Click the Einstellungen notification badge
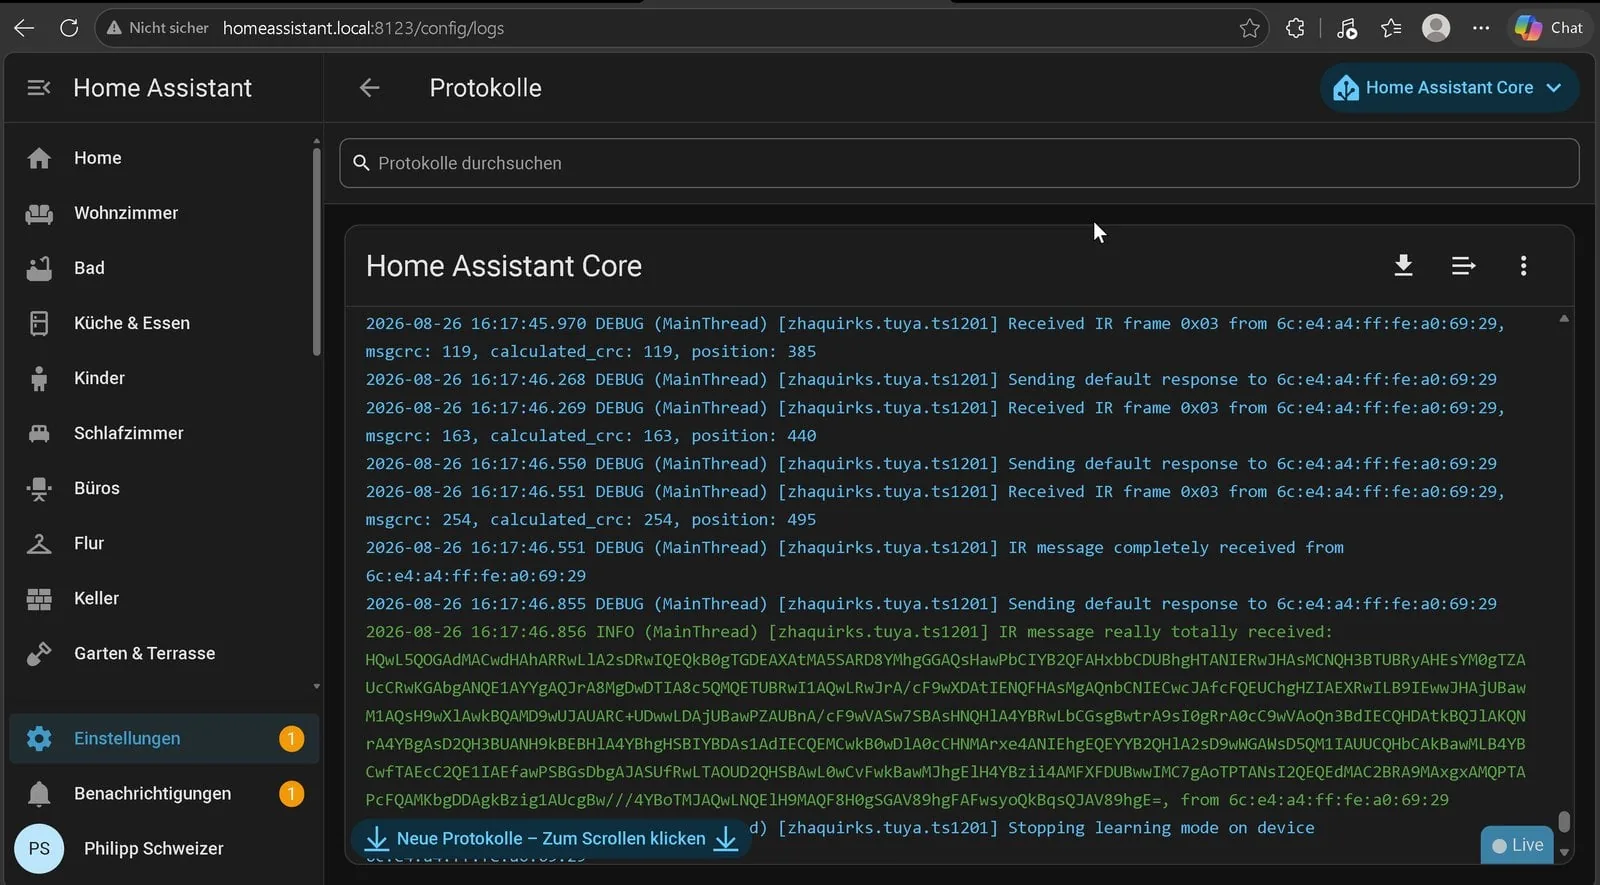The height and width of the screenshot is (885, 1600). pos(291,738)
